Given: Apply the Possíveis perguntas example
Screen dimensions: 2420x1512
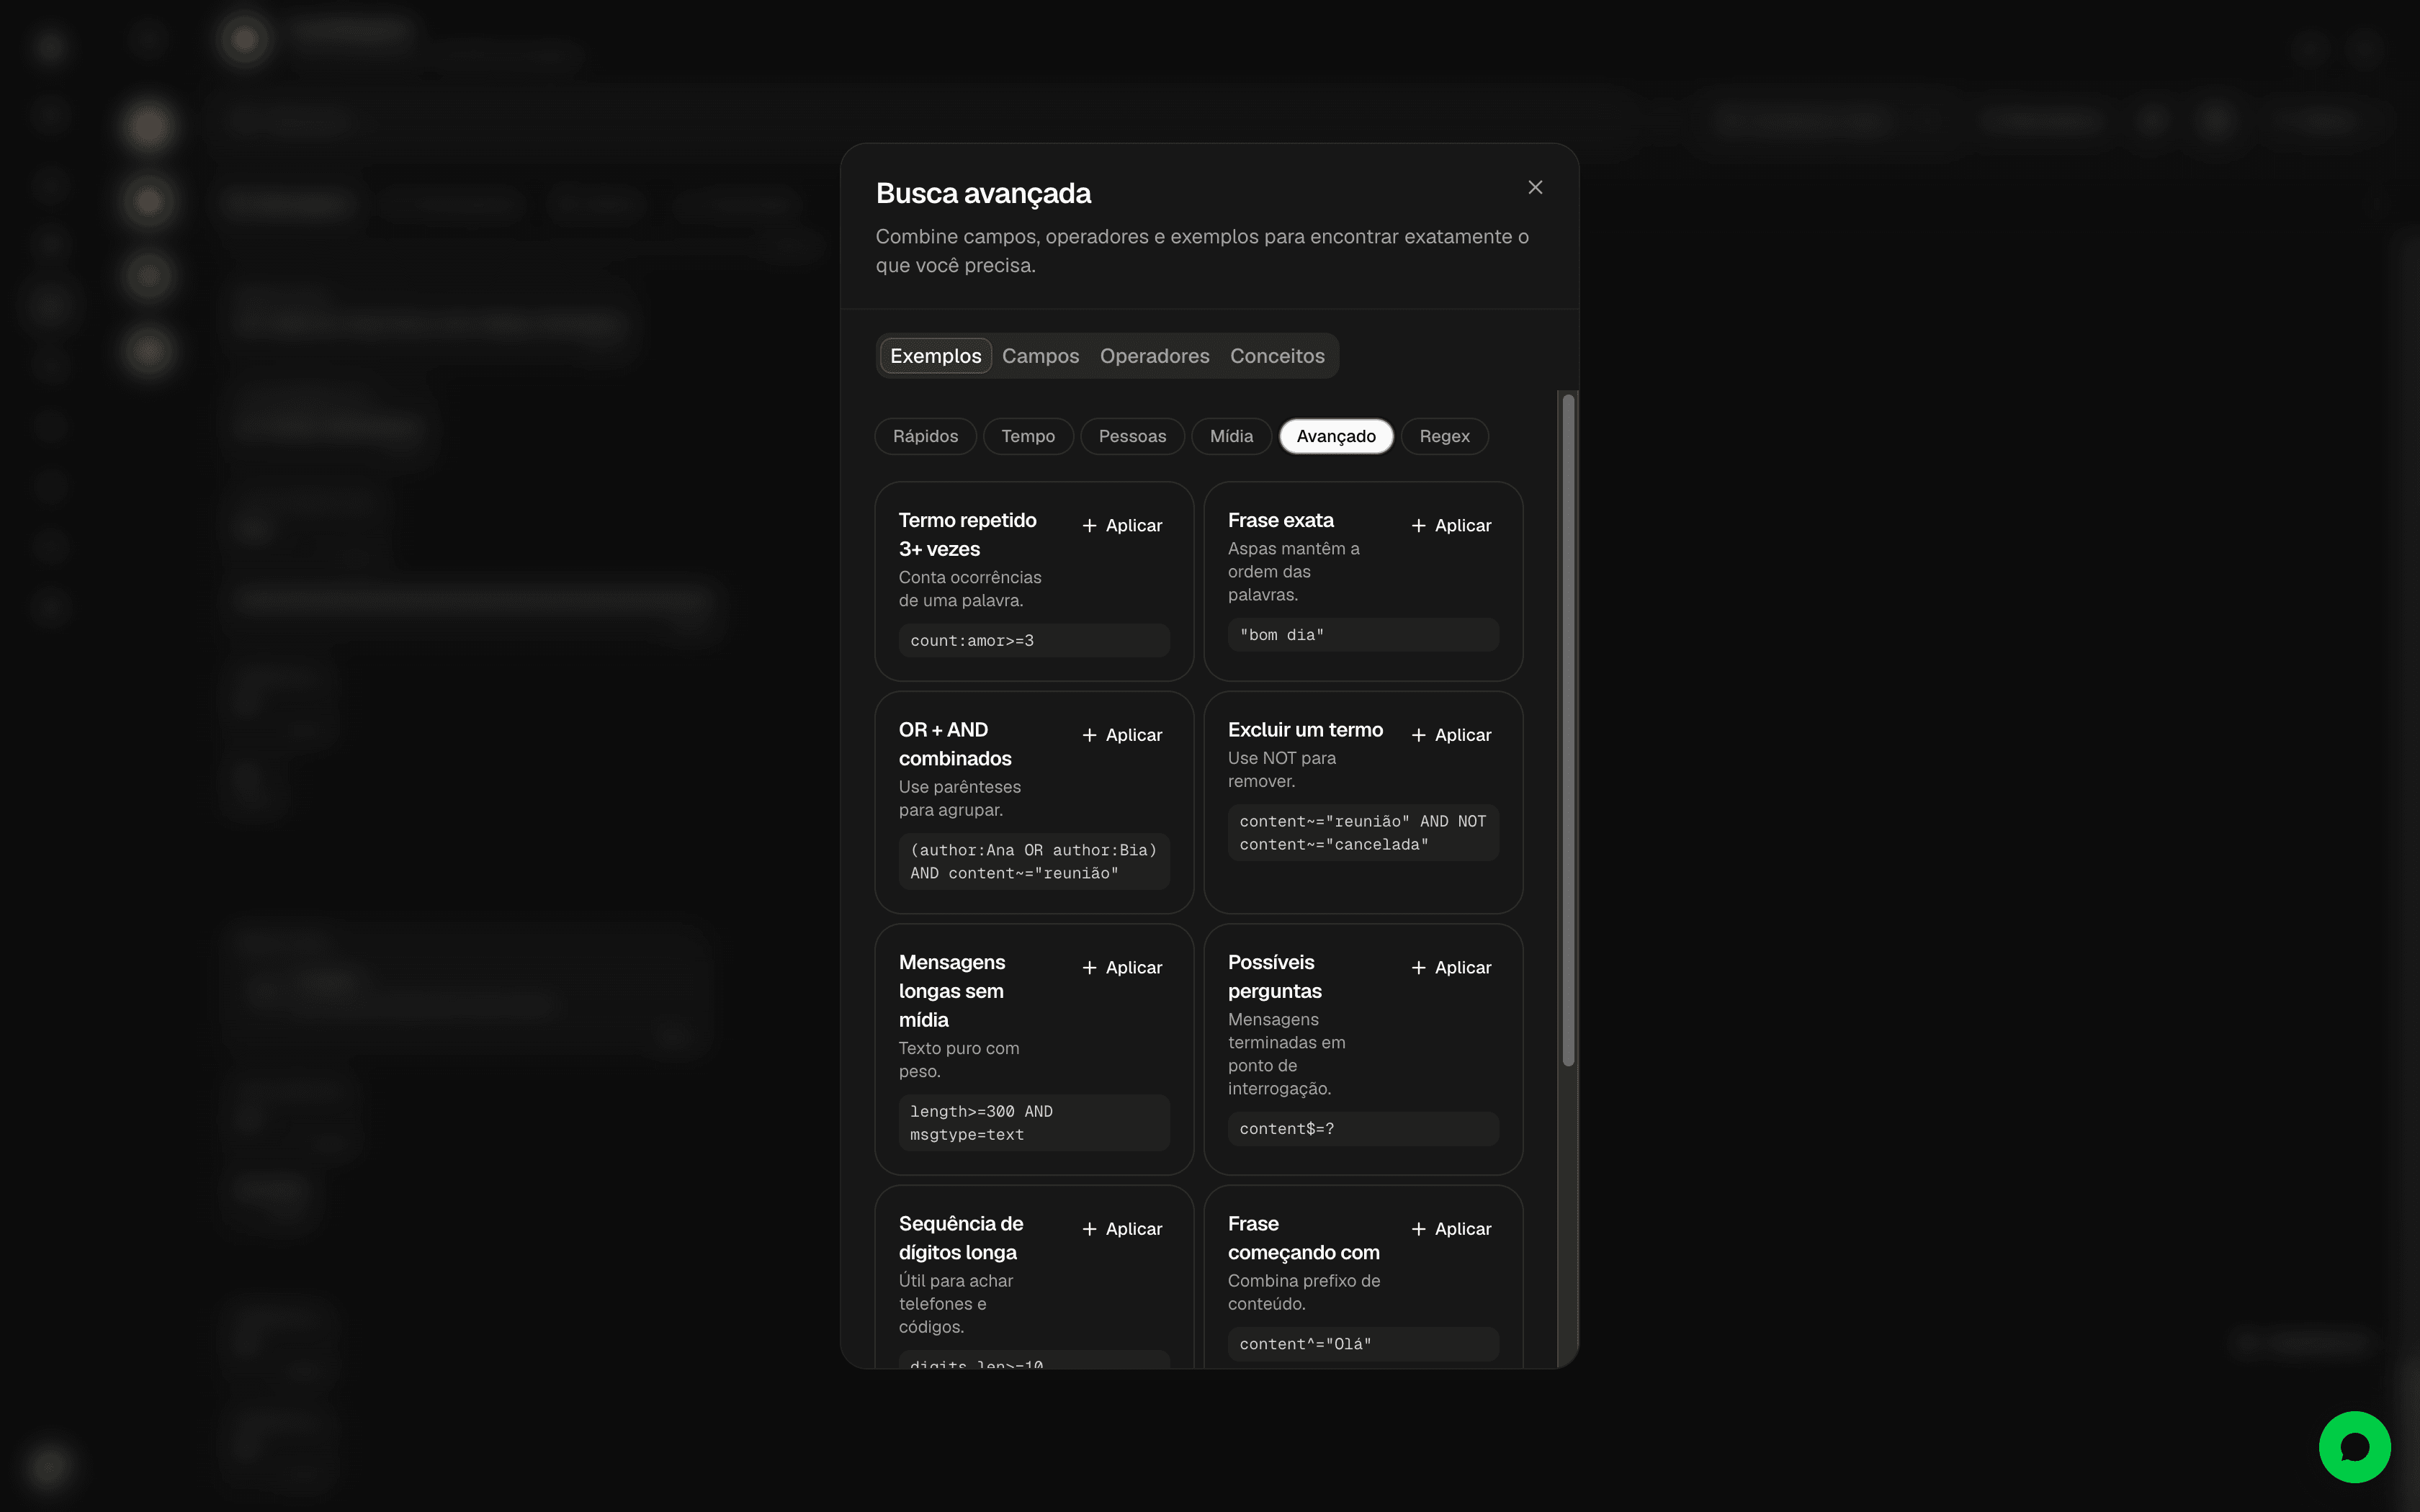Looking at the screenshot, I should 1451,967.
